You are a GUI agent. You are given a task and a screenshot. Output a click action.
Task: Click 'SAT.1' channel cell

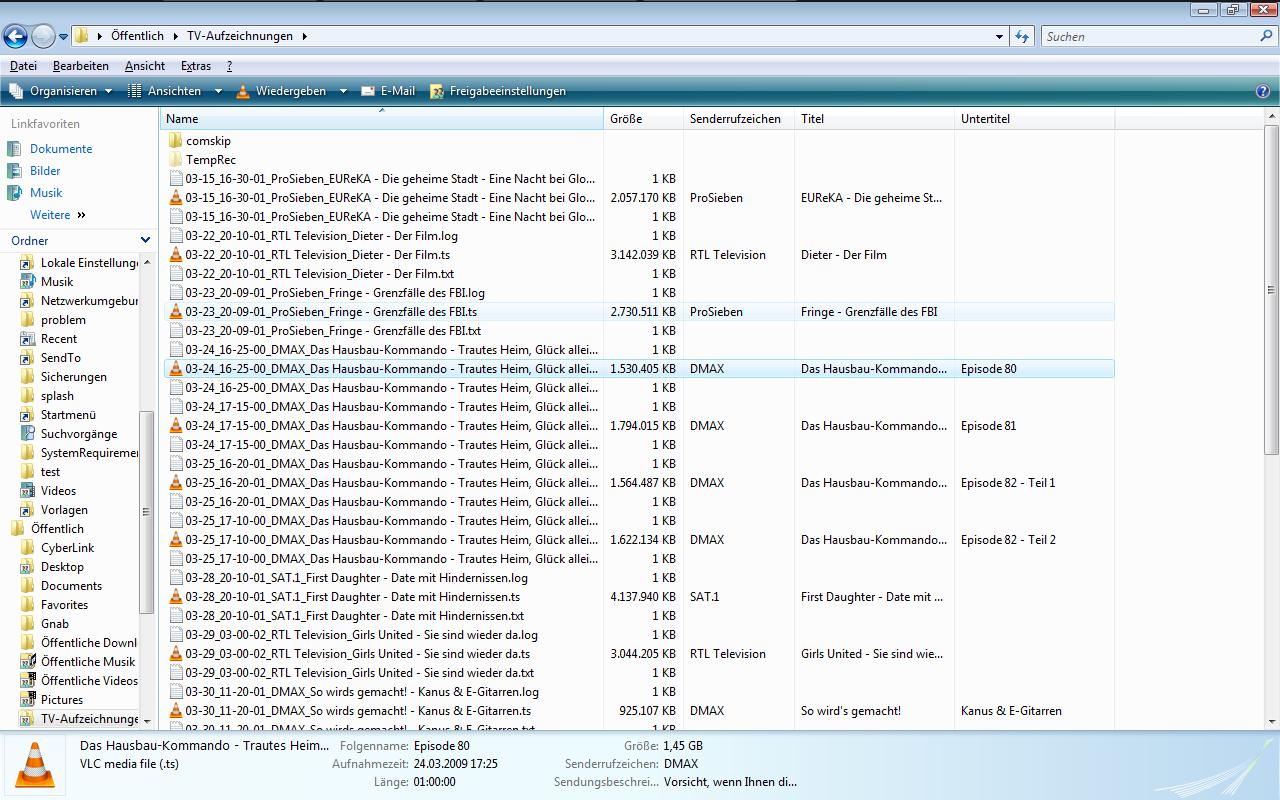(704, 597)
